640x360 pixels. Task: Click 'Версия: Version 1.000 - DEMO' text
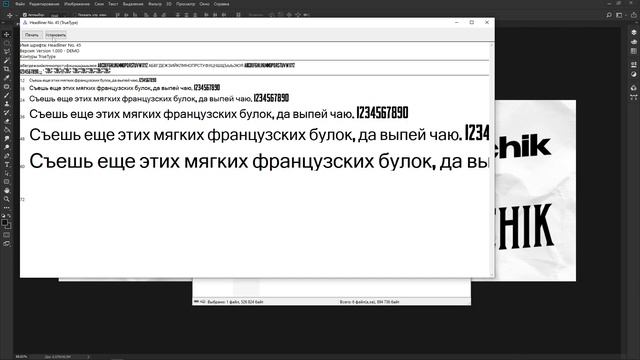[x=50, y=51]
